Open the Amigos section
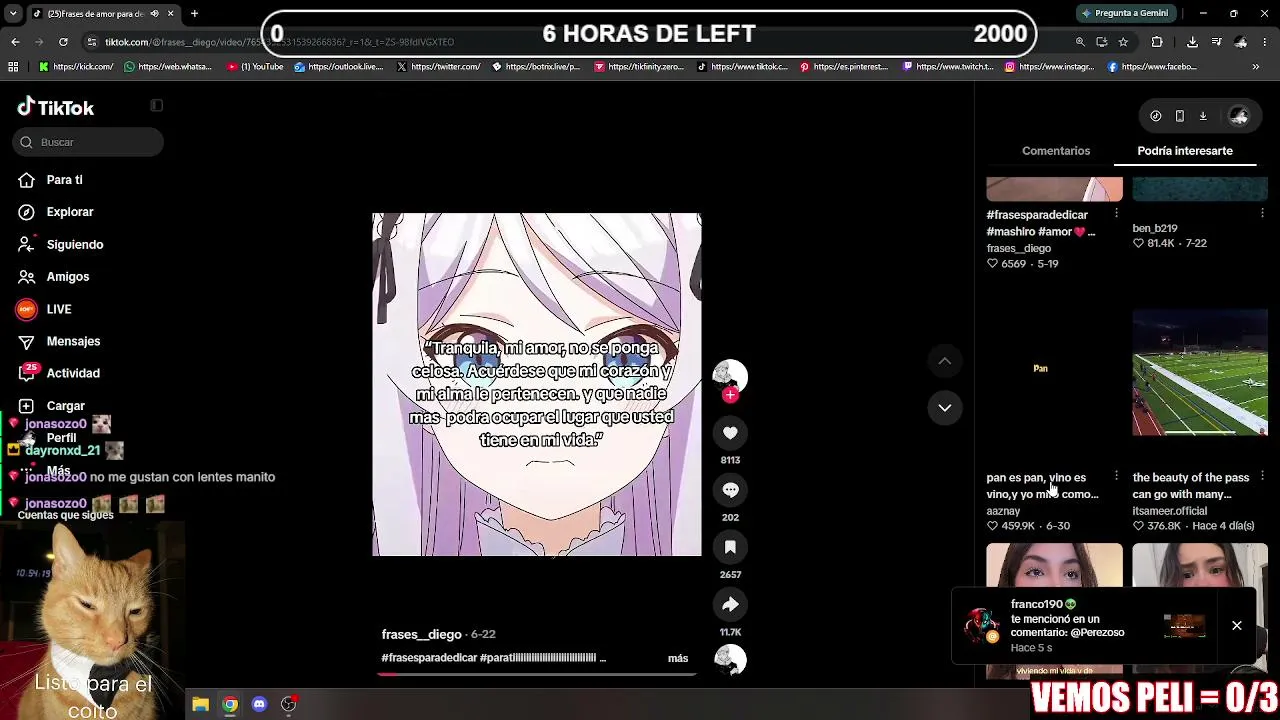1280x720 pixels. coord(54,277)
